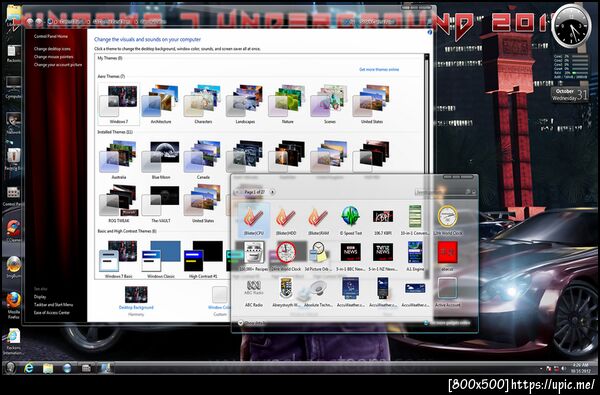Screen dimensions: 600x395
Task: Apply The VAULT theme
Action: [x=161, y=203]
